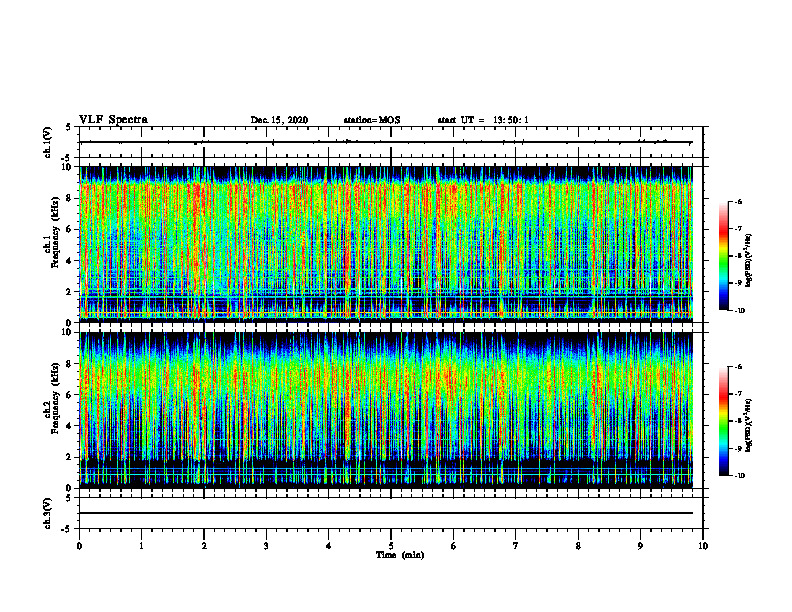The height and width of the screenshot is (612, 792).
Task: Click the "2" kHz tick of the ch.2 spectrogram
Action: pyautogui.click(x=70, y=457)
